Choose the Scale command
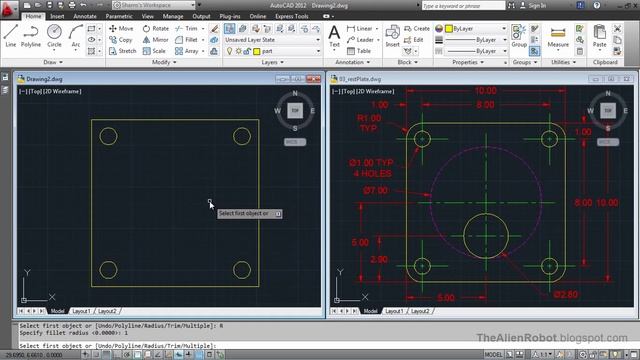This screenshot has width=640, height=360. click(154, 51)
